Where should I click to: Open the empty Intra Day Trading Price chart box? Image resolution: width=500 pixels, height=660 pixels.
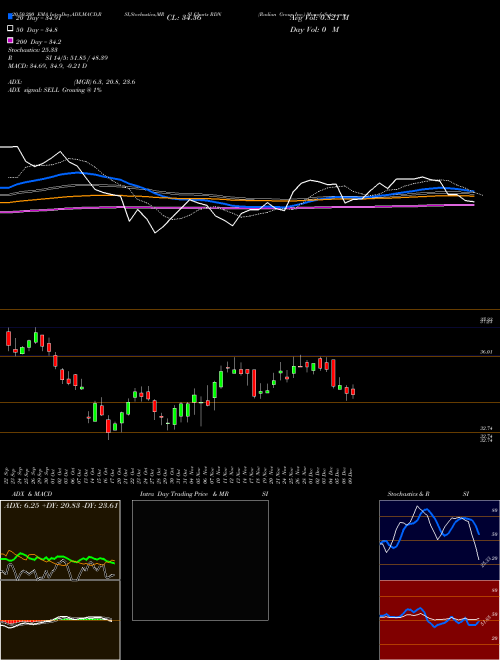[200, 560]
